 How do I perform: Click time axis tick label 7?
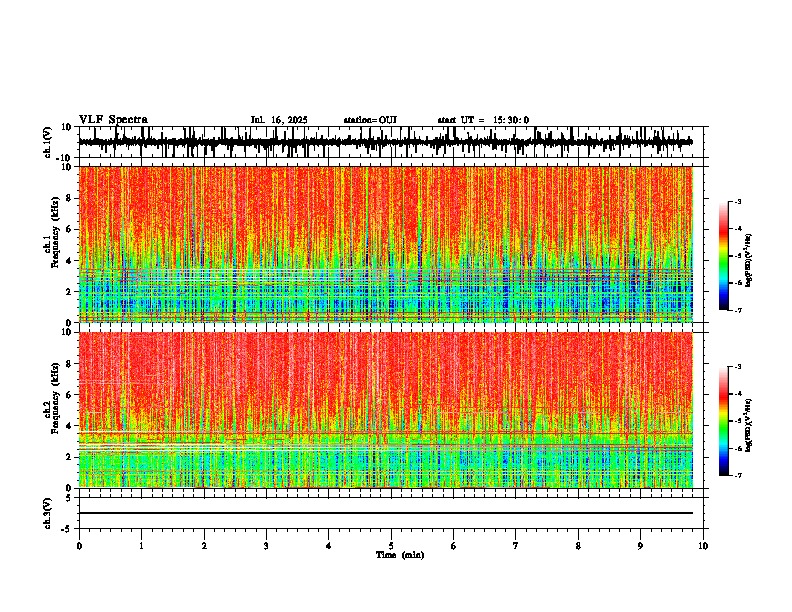(516, 546)
